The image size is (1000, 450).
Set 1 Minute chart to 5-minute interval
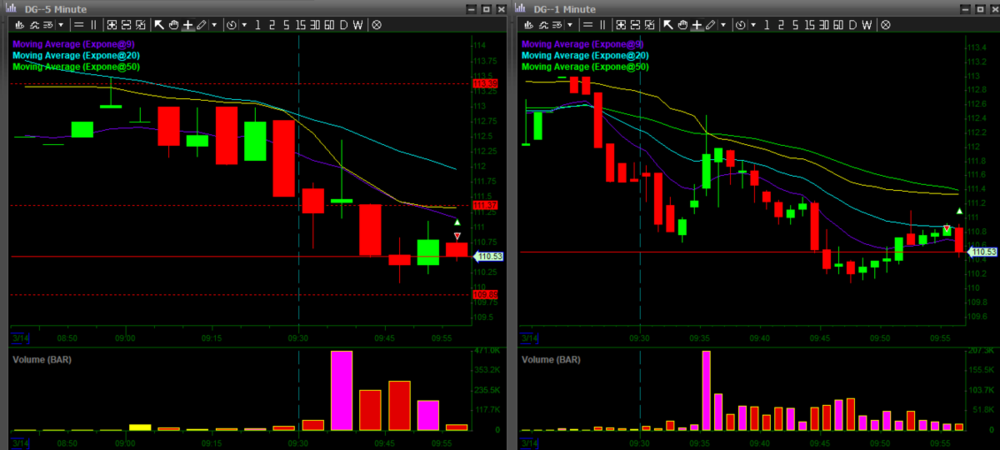coord(794,24)
